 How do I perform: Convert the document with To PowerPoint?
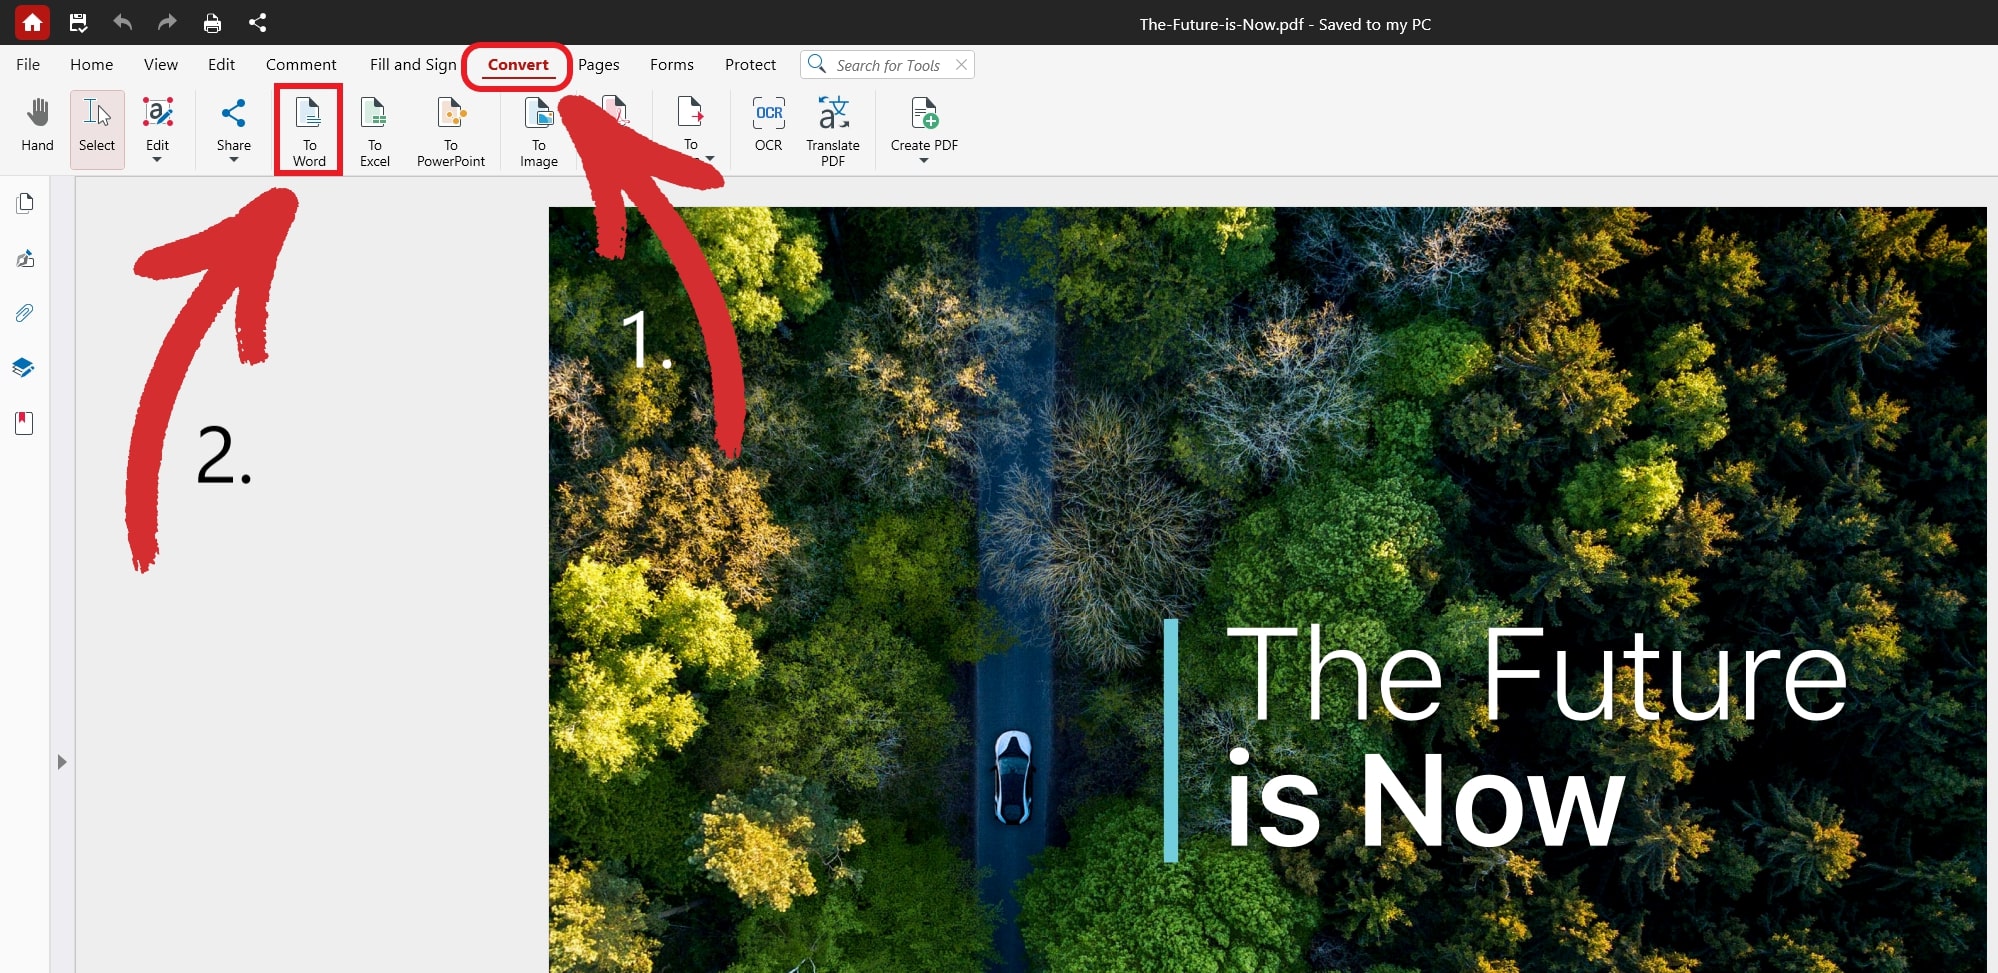[x=451, y=130]
